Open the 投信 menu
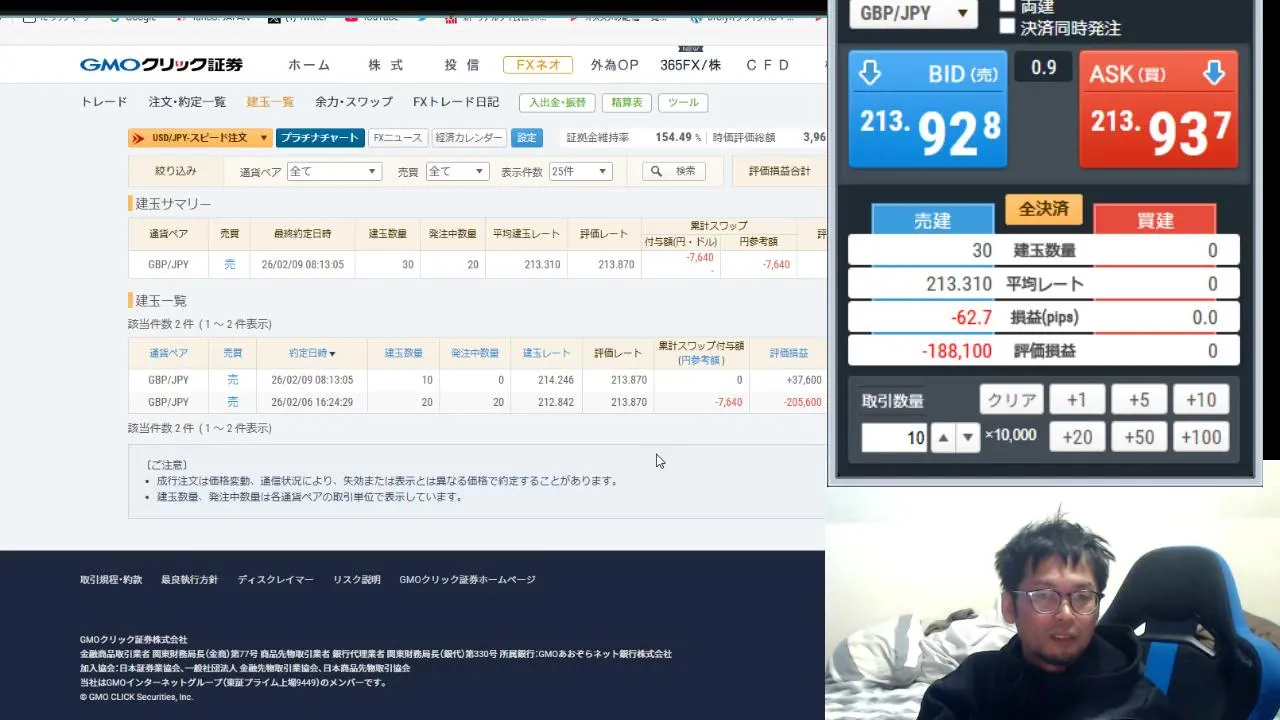The image size is (1280, 720). click(462, 65)
